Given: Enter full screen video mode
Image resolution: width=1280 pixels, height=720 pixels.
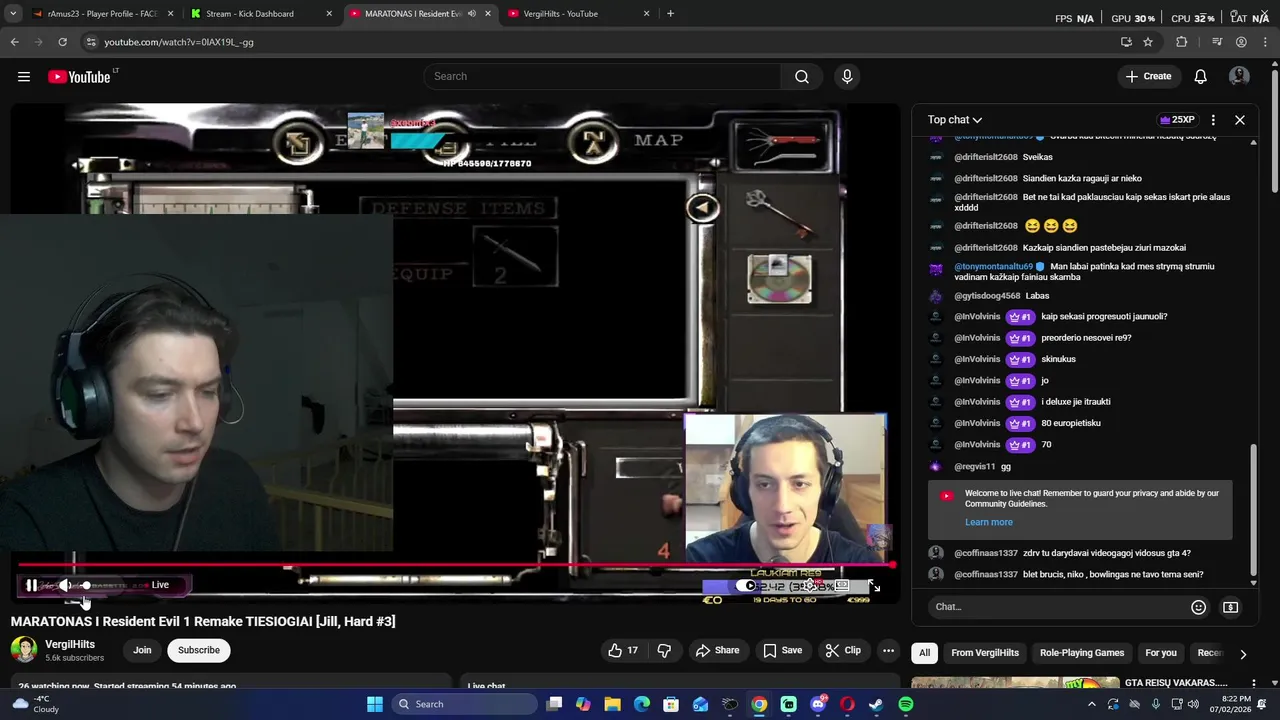Looking at the screenshot, I should tap(873, 586).
